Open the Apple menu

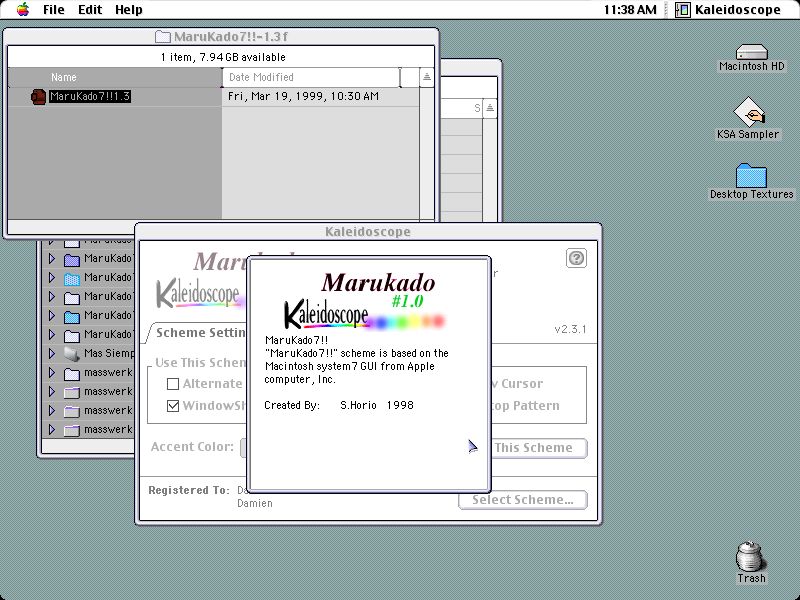(x=23, y=9)
